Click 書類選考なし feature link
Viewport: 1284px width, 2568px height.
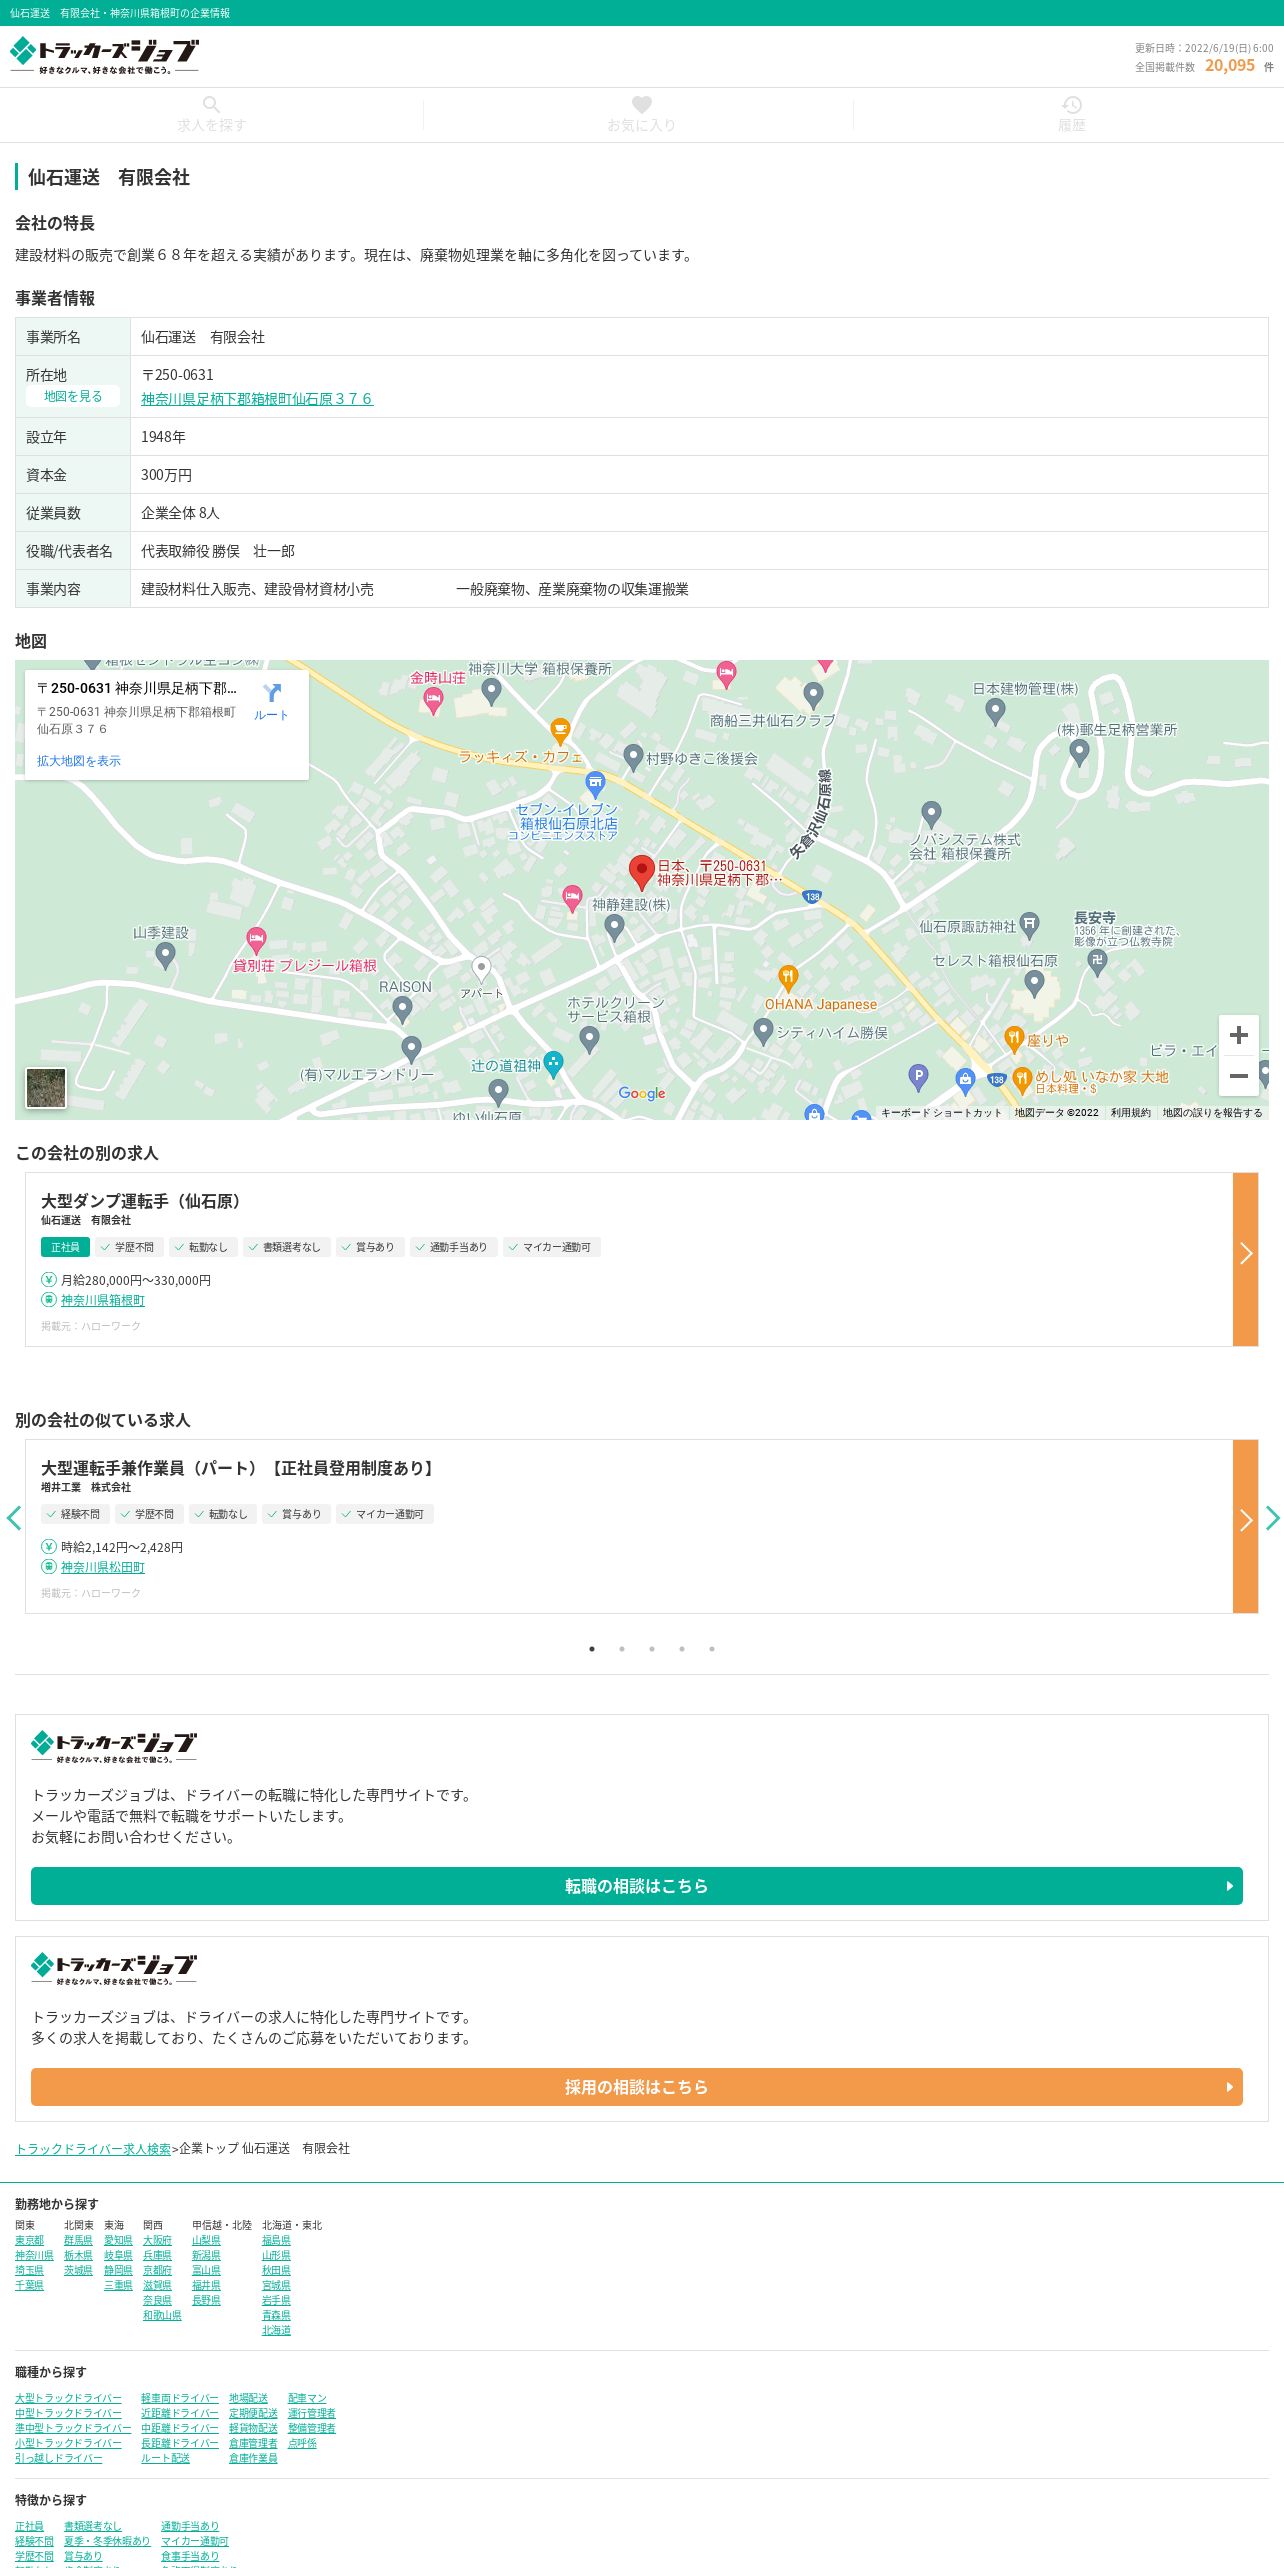point(92,2526)
